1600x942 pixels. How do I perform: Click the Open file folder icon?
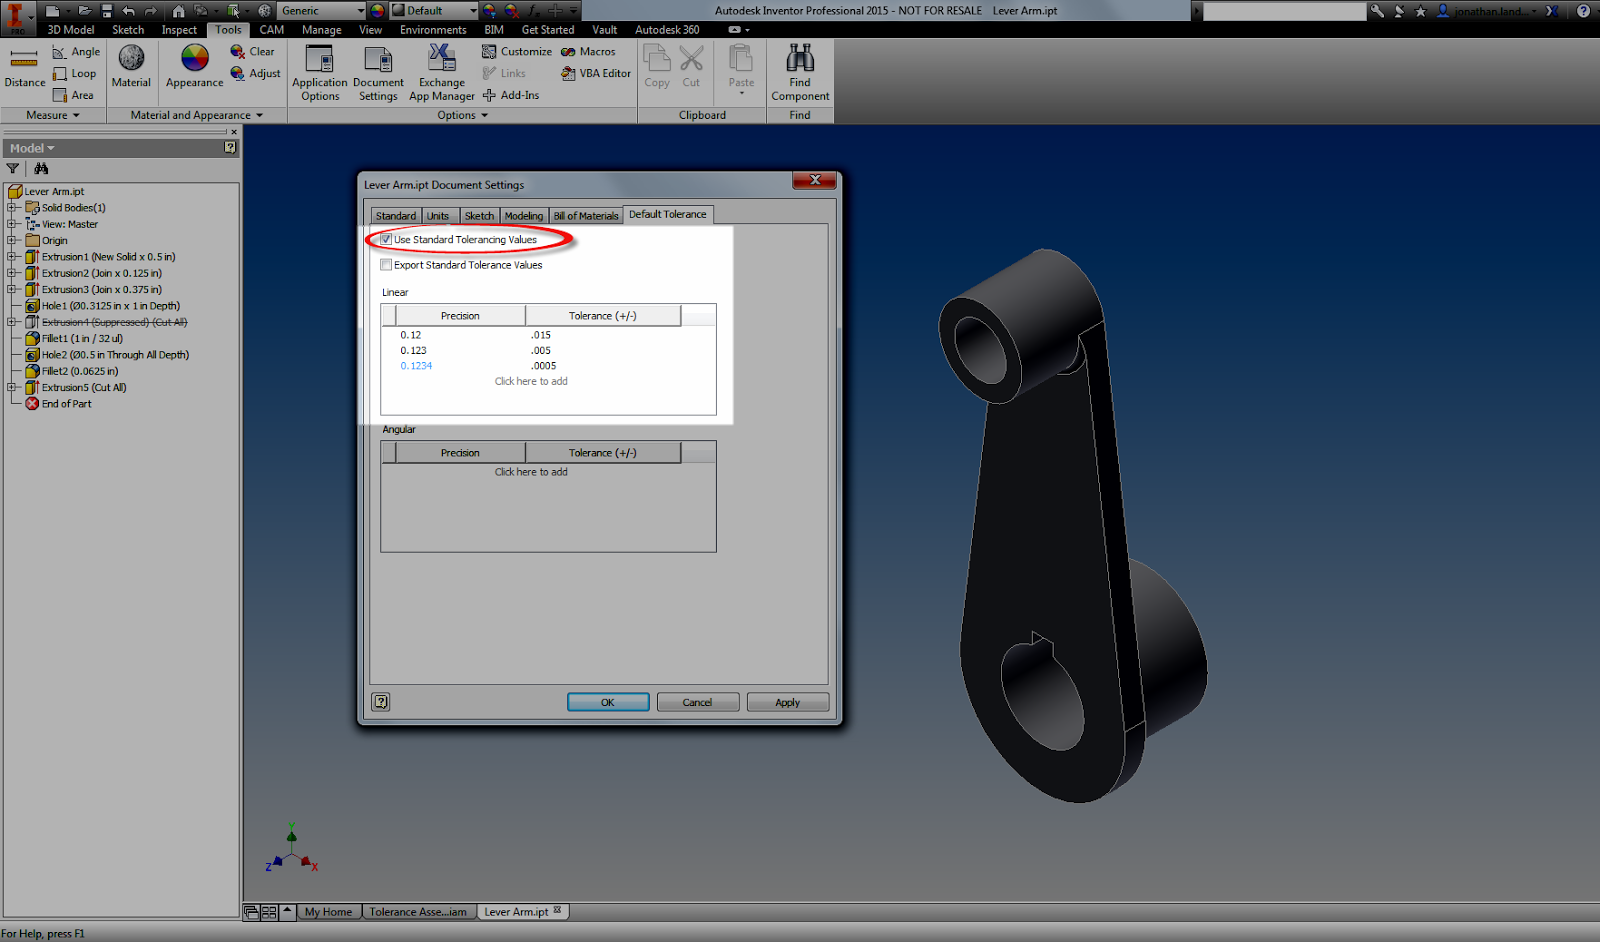click(85, 11)
